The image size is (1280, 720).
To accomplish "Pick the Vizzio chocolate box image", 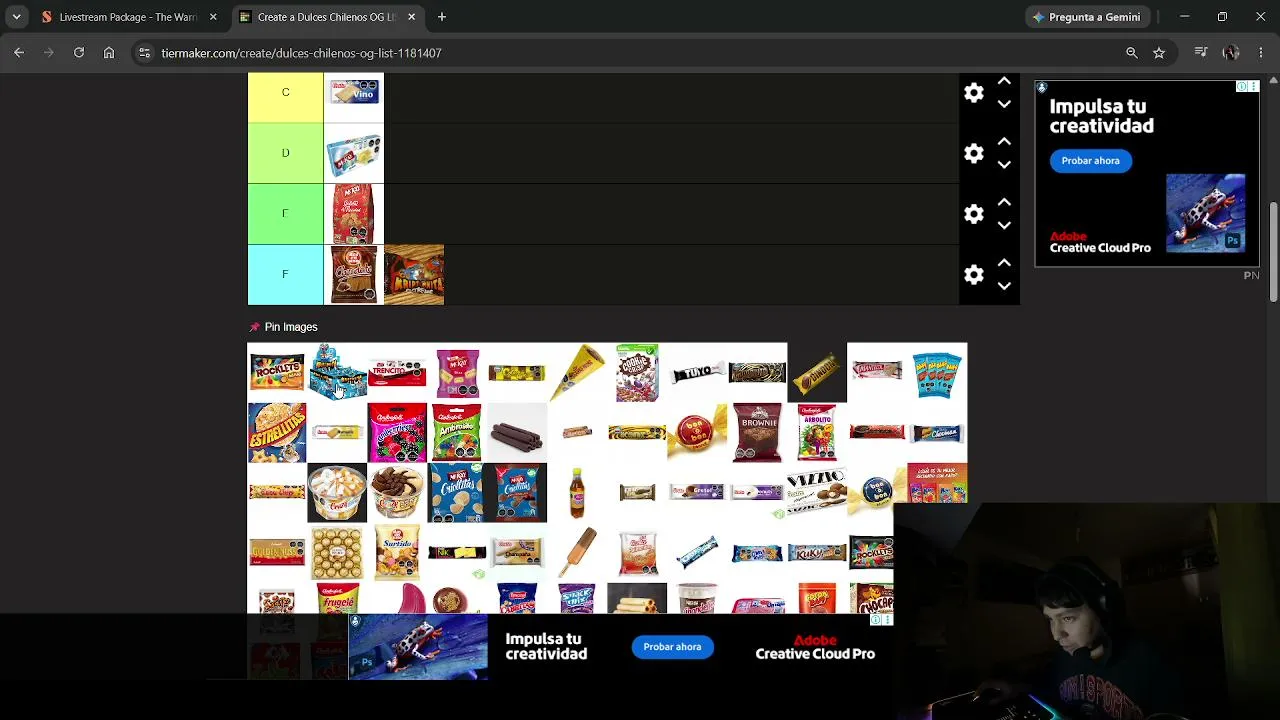I will (817, 492).
